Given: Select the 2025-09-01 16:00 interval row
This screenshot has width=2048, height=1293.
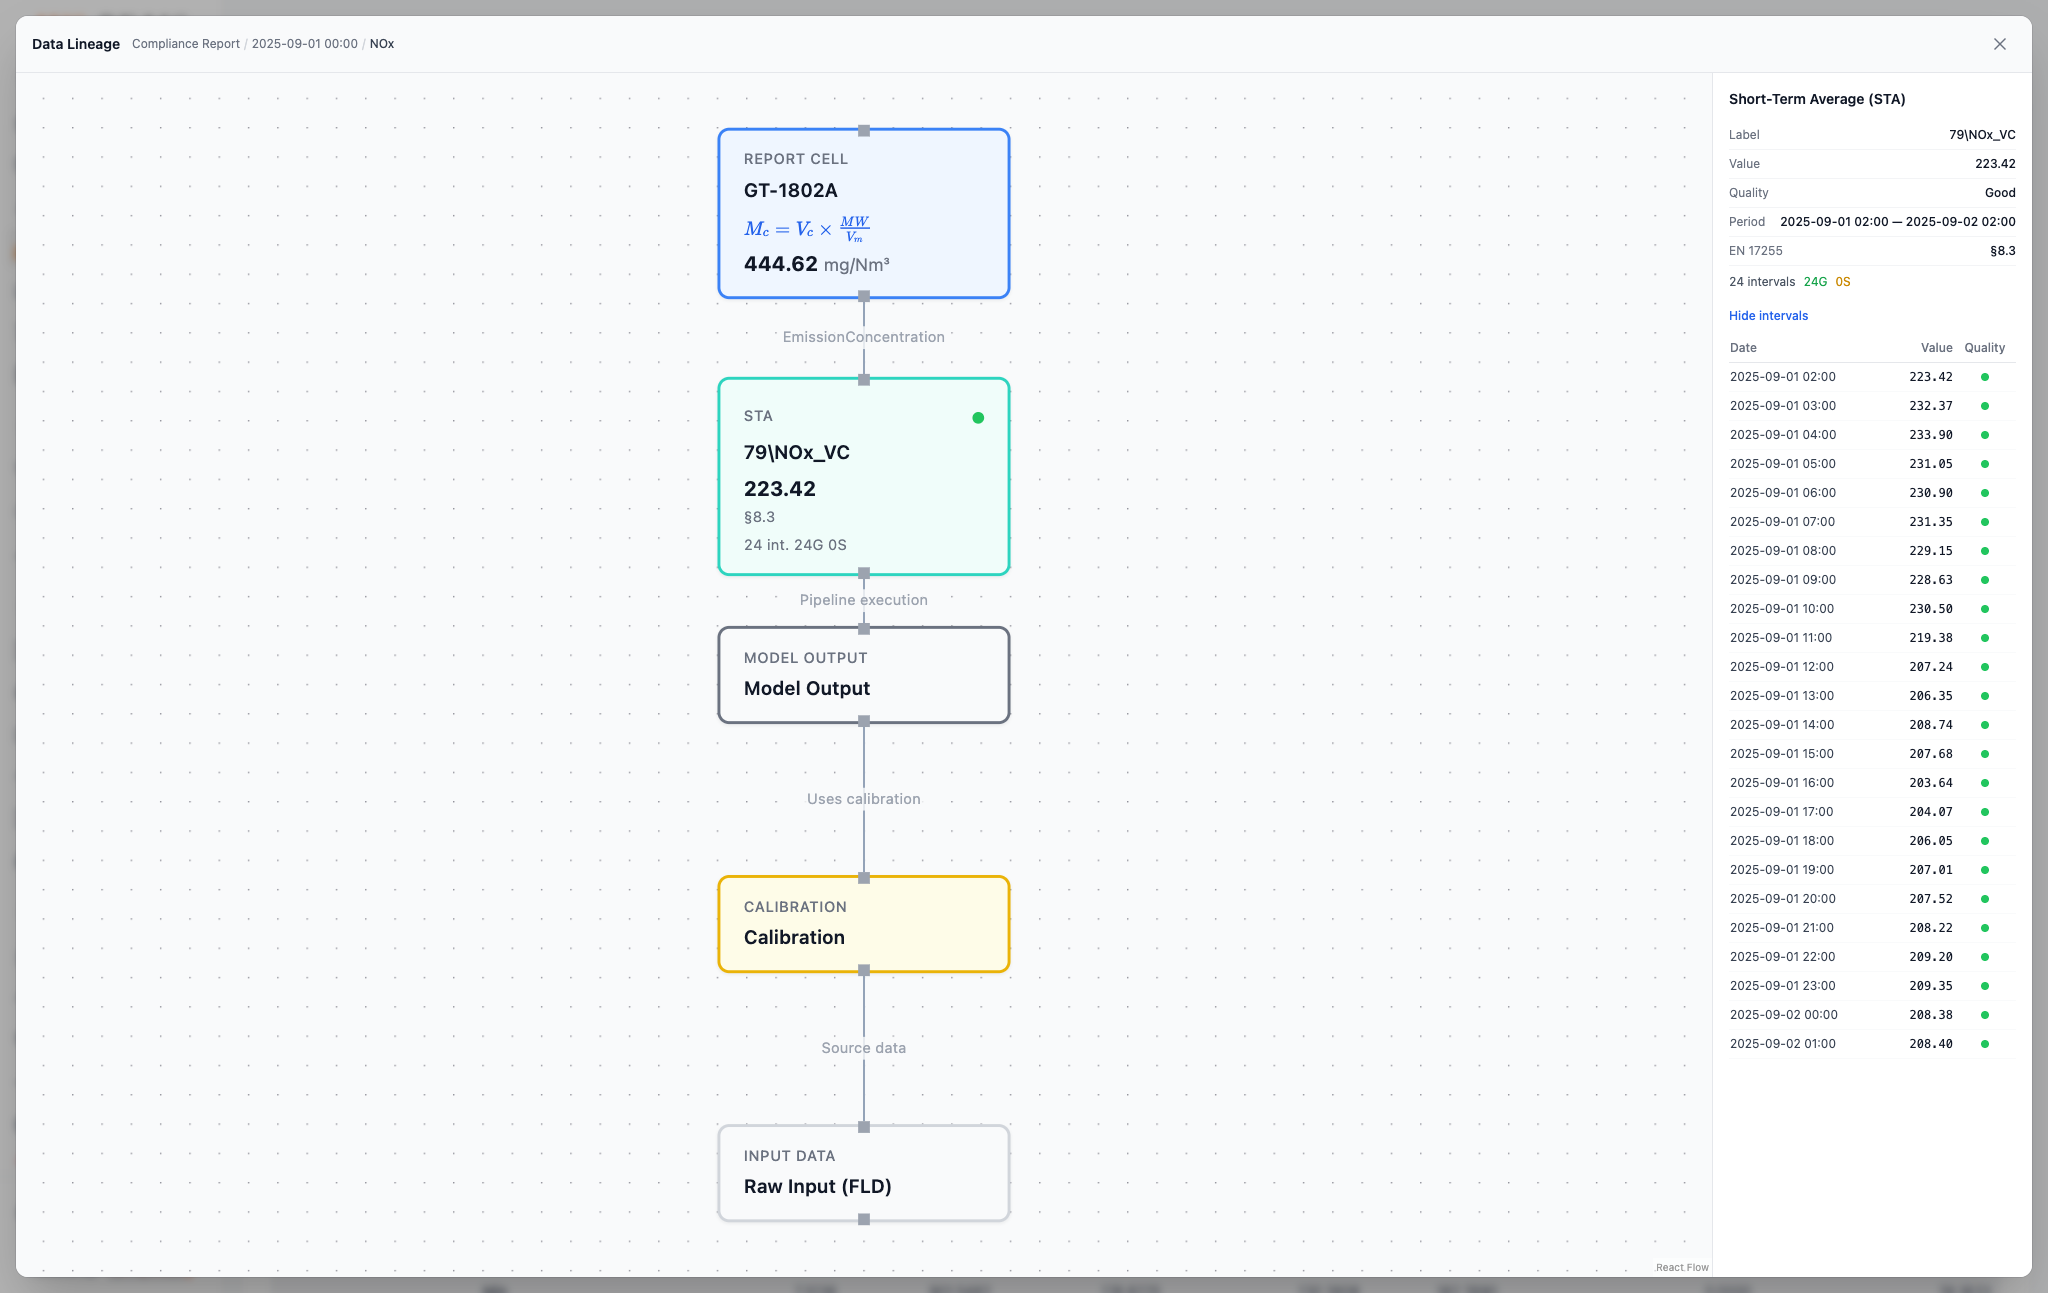Looking at the screenshot, I should pyautogui.click(x=1872, y=783).
